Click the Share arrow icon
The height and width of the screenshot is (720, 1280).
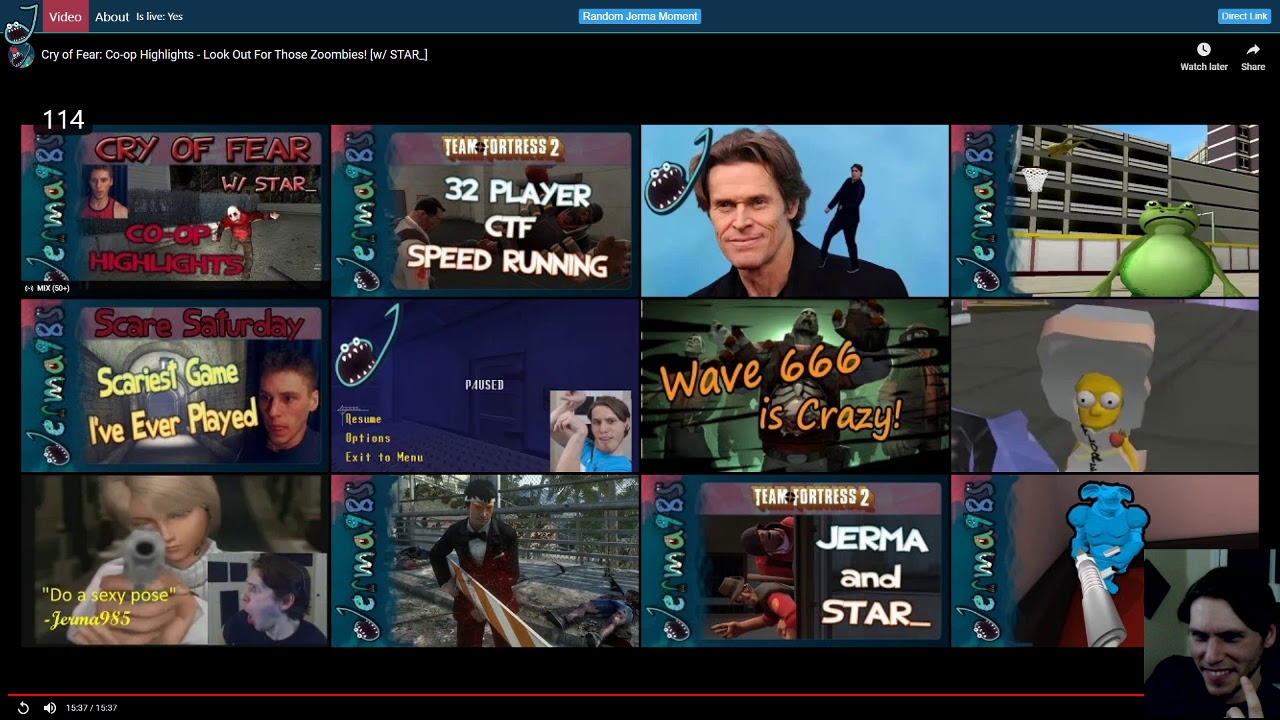[x=1253, y=50]
